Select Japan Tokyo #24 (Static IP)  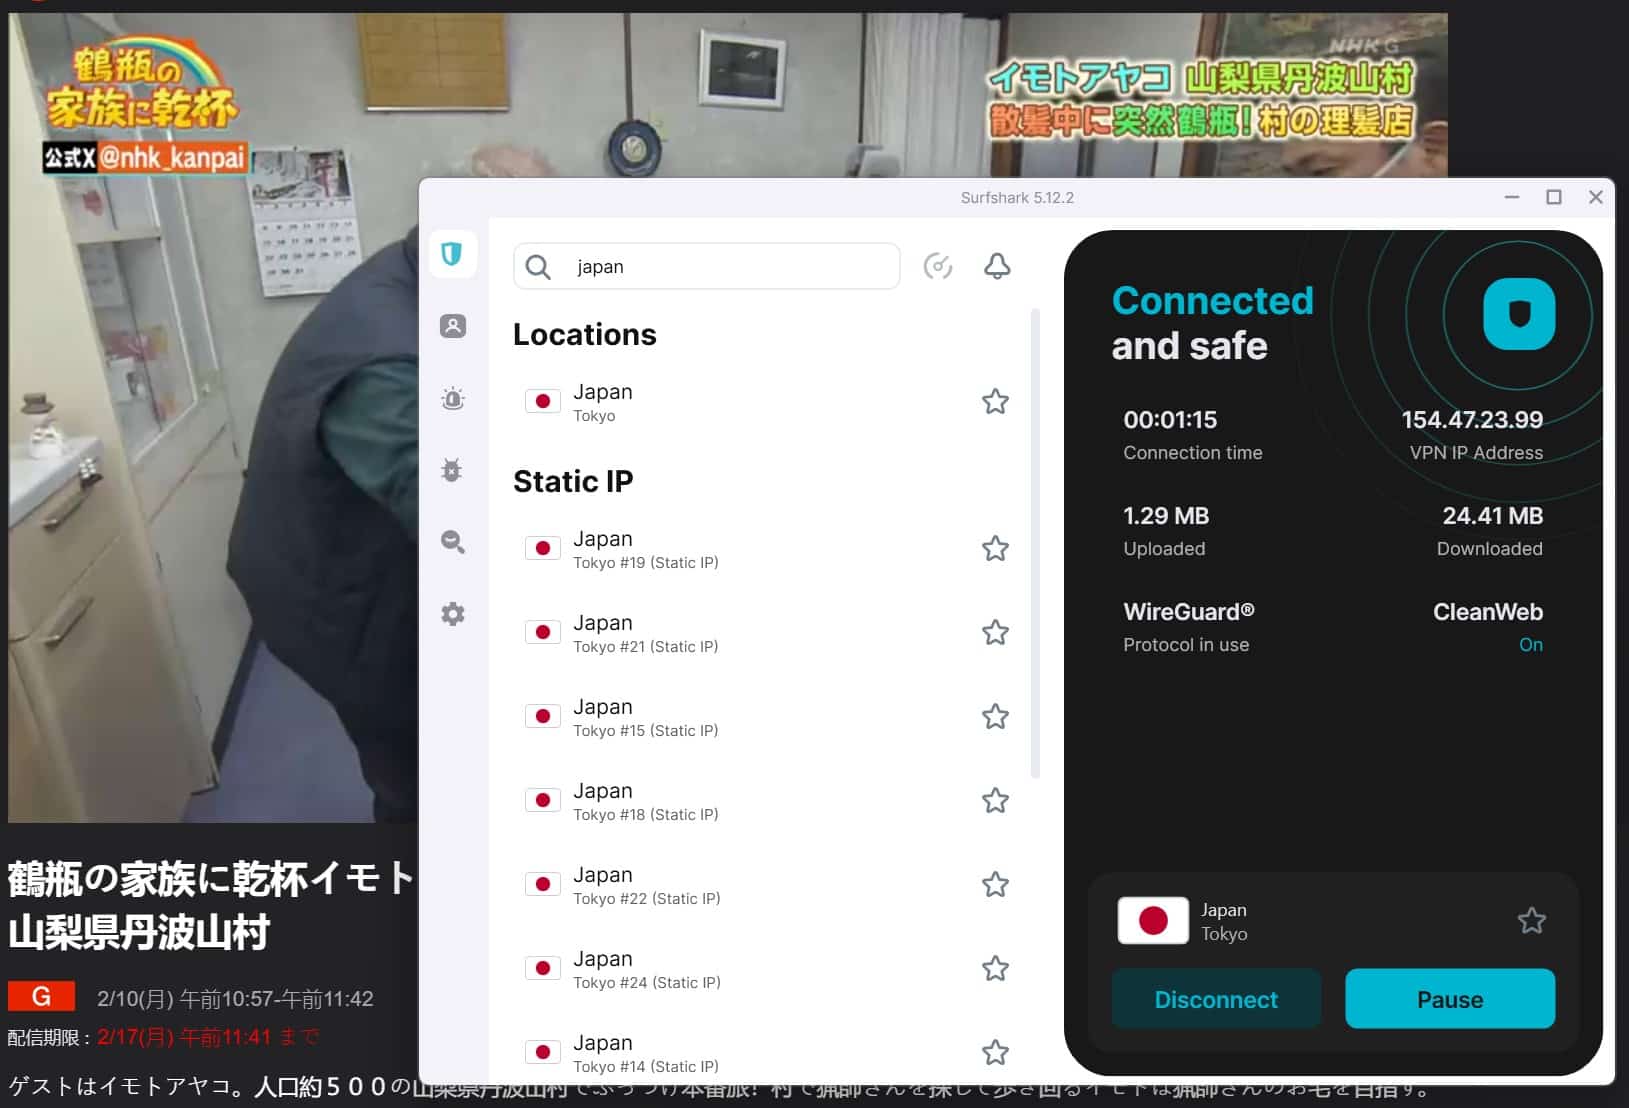(x=766, y=969)
